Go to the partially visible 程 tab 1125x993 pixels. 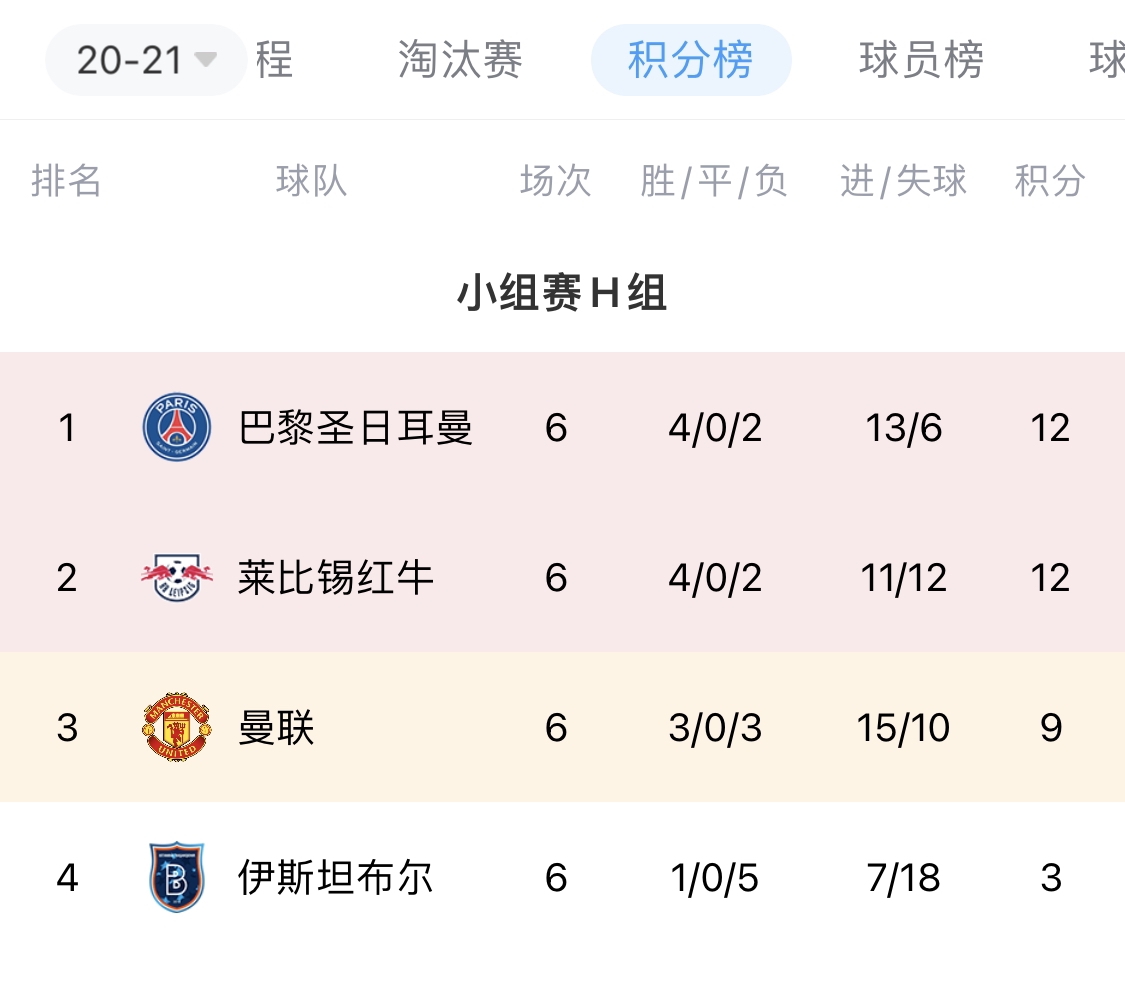click(273, 60)
